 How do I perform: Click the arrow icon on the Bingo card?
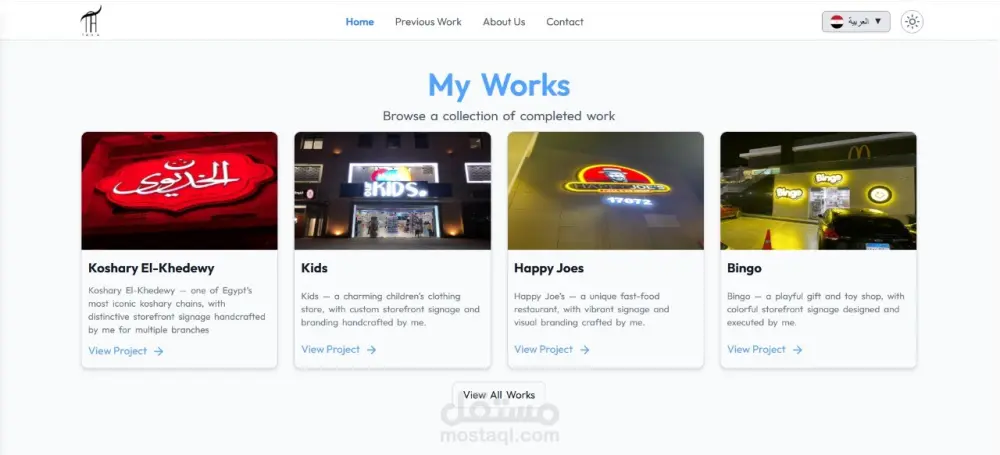click(x=797, y=350)
